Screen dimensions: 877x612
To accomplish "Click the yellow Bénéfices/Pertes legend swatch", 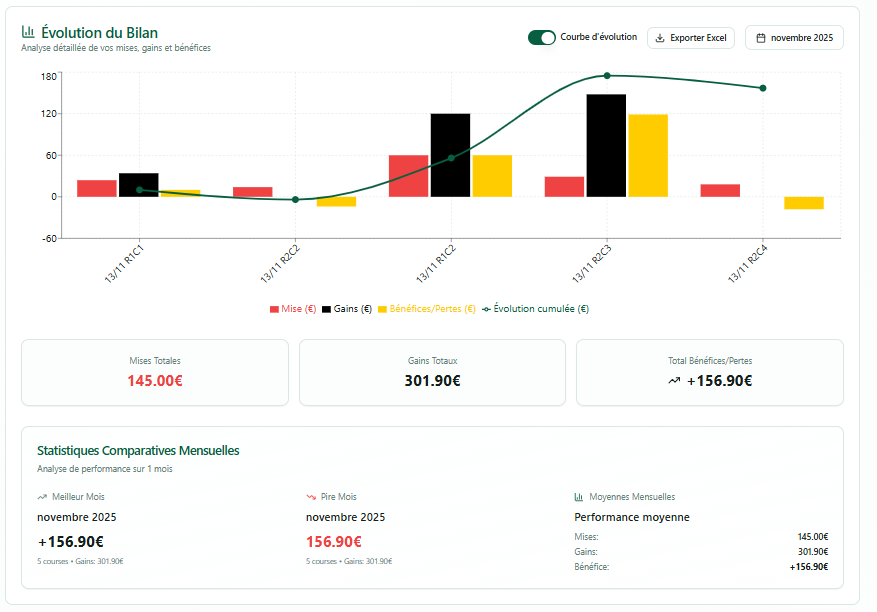I will (382, 309).
